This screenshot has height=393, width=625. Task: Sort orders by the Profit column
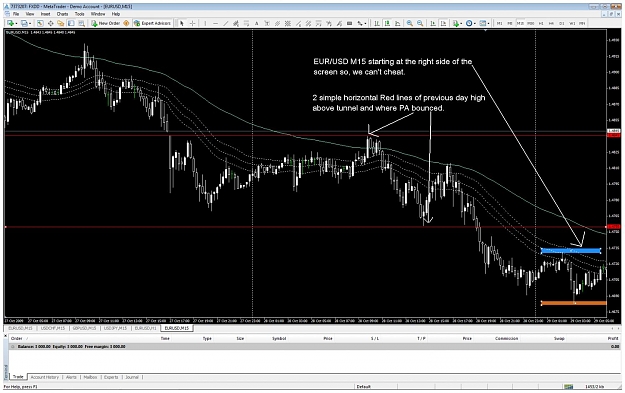[613, 338]
